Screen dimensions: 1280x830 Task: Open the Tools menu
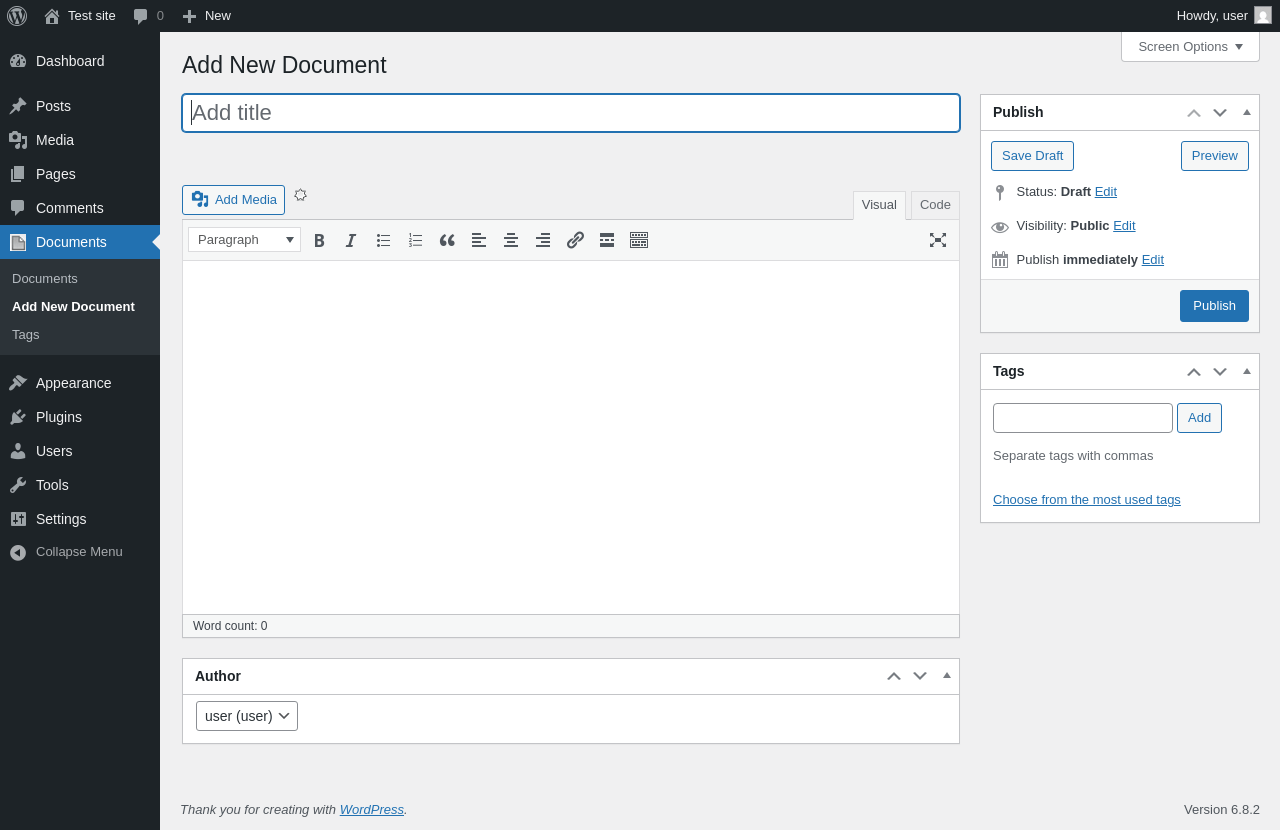click(x=80, y=485)
